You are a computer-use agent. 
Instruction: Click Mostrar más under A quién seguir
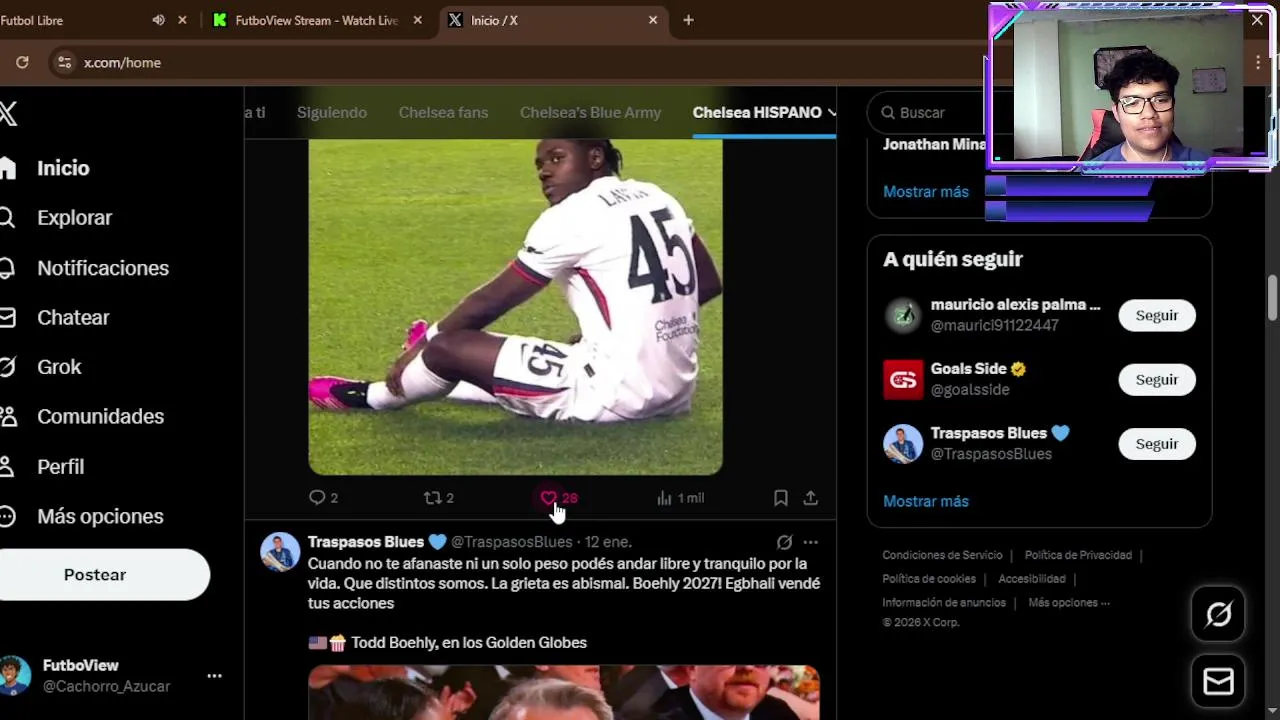(x=926, y=501)
